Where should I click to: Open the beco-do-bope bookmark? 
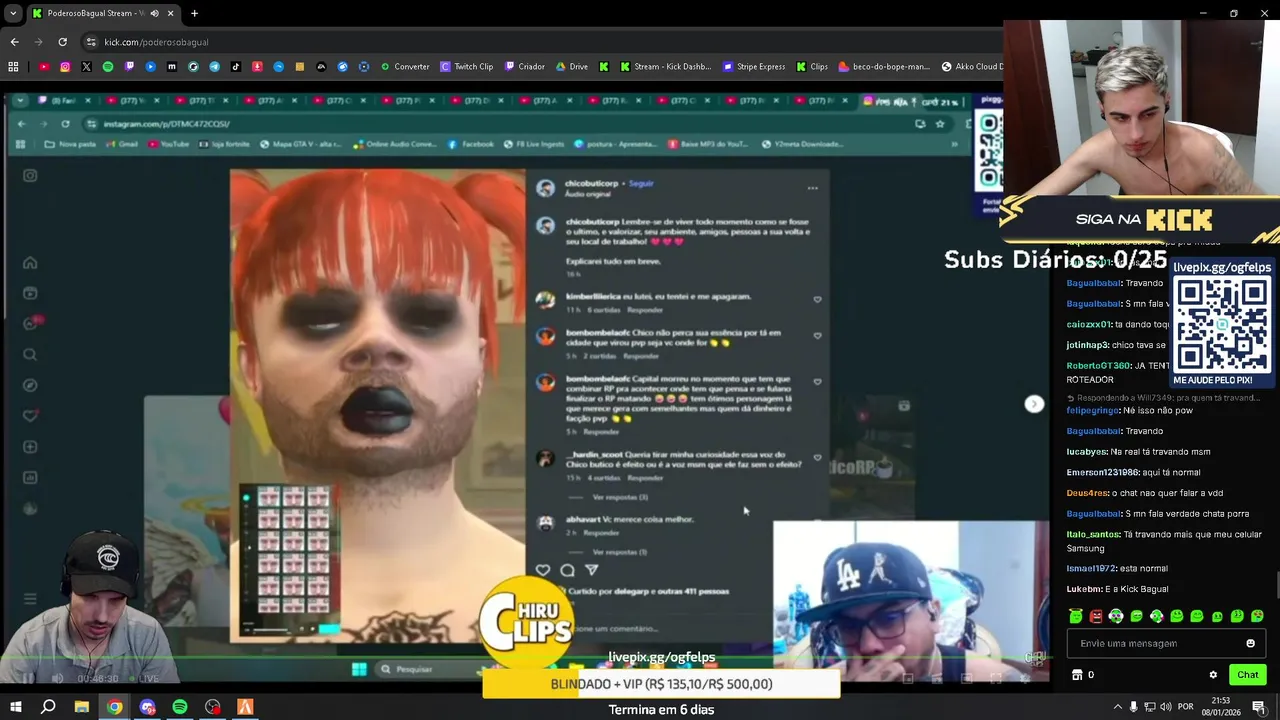(885, 67)
